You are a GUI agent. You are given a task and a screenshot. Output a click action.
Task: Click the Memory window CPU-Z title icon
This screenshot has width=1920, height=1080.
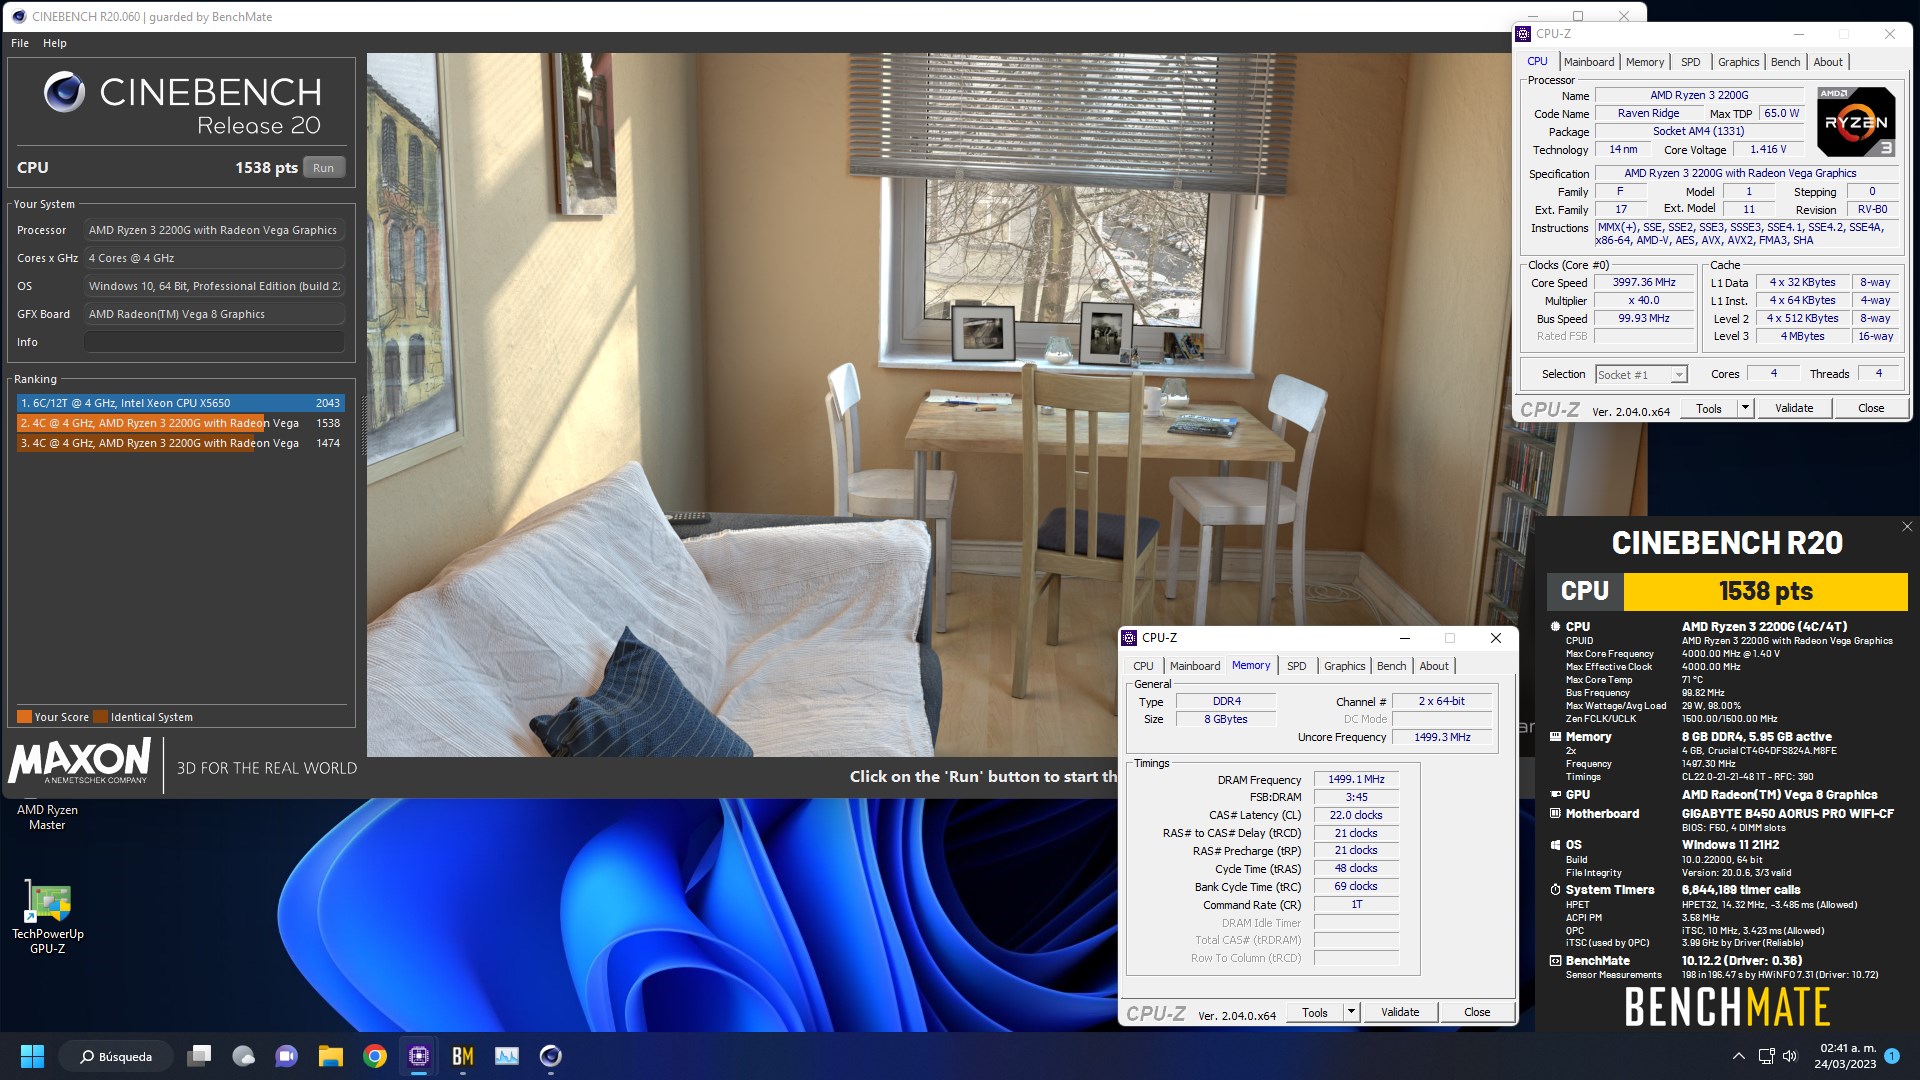tap(1130, 638)
